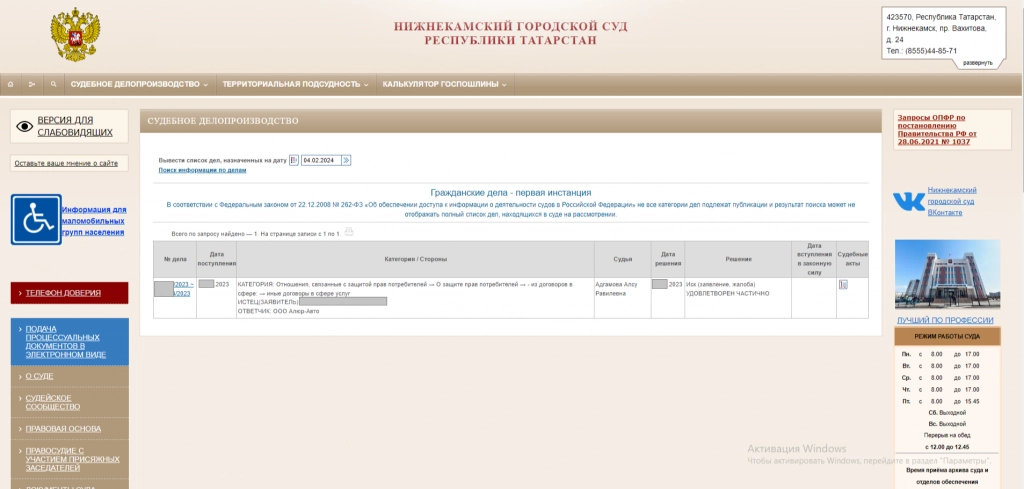Click the 'Дата поступления' column header
Screen dimensions: 1024x489
[x=217, y=259]
